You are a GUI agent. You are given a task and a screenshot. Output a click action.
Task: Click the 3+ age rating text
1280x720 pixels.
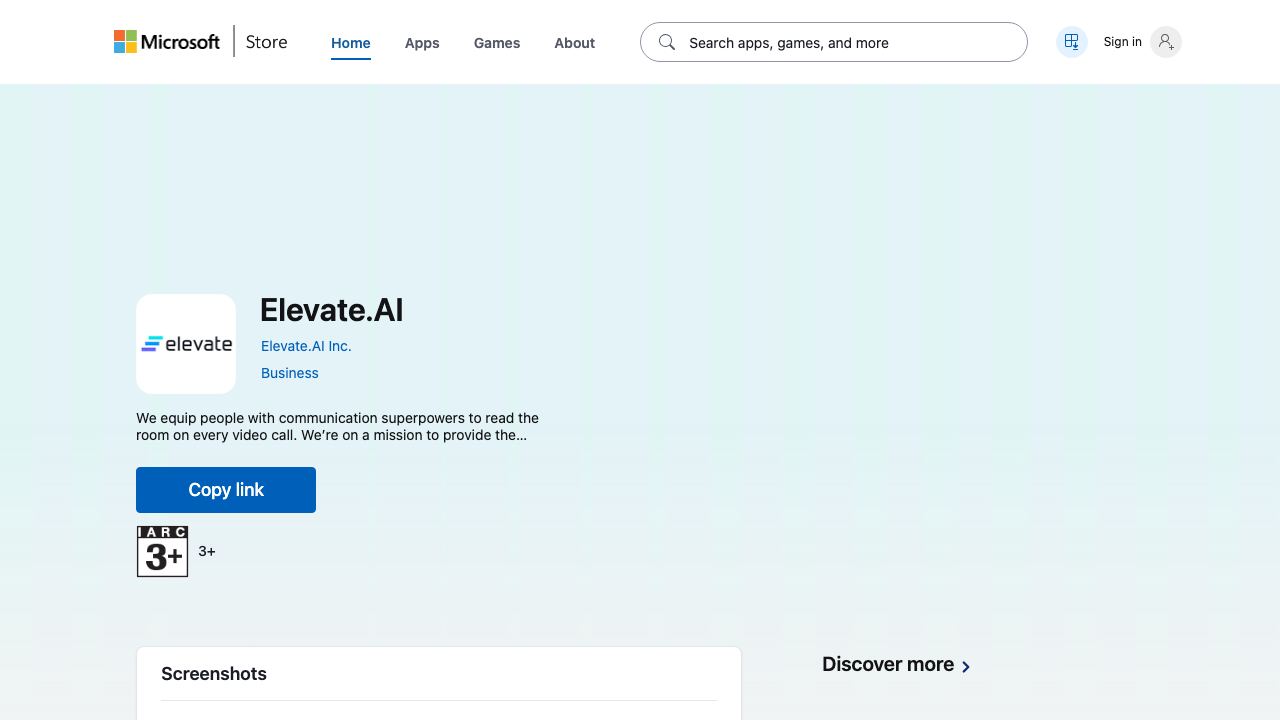click(207, 551)
